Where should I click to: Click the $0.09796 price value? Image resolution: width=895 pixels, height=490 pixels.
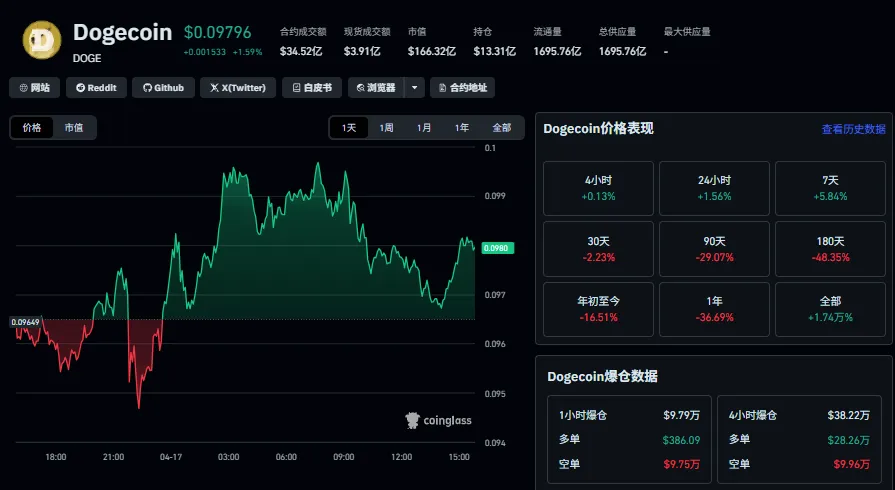click(x=217, y=33)
